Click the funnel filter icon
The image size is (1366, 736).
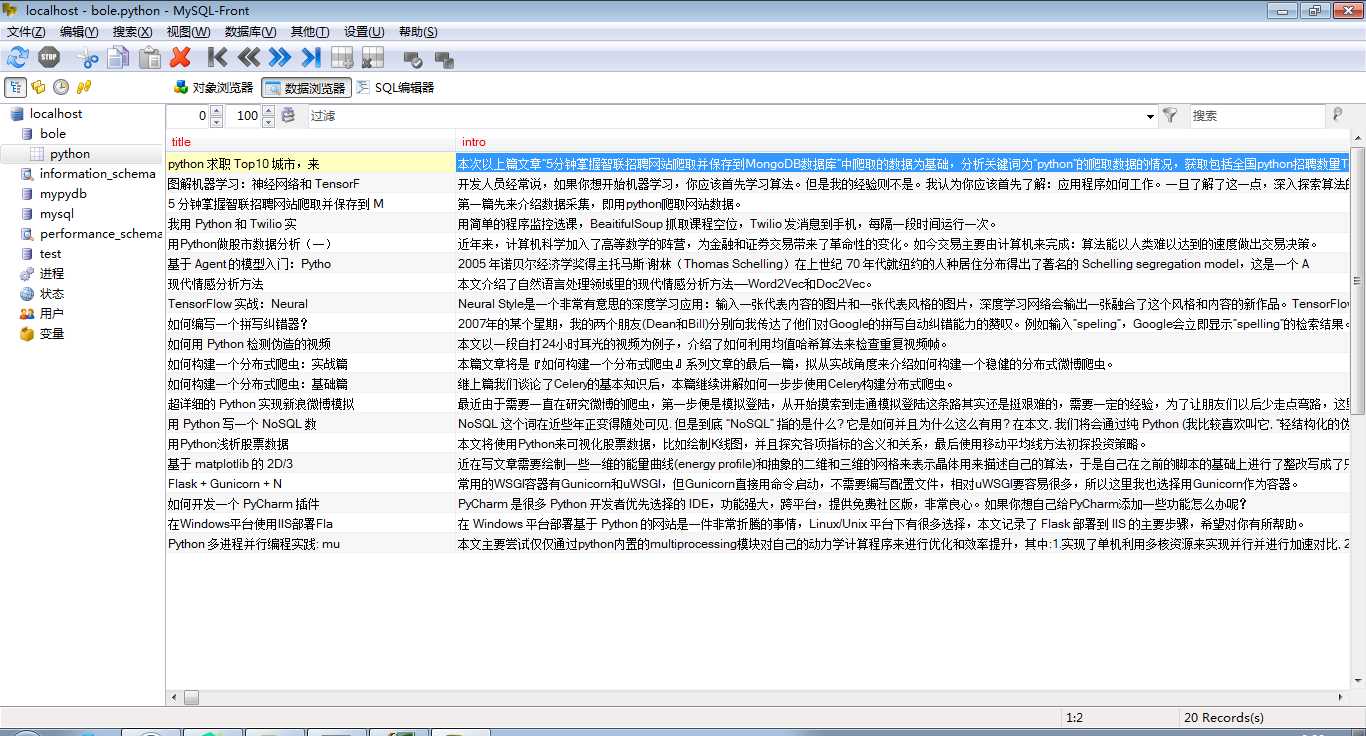[1169, 116]
